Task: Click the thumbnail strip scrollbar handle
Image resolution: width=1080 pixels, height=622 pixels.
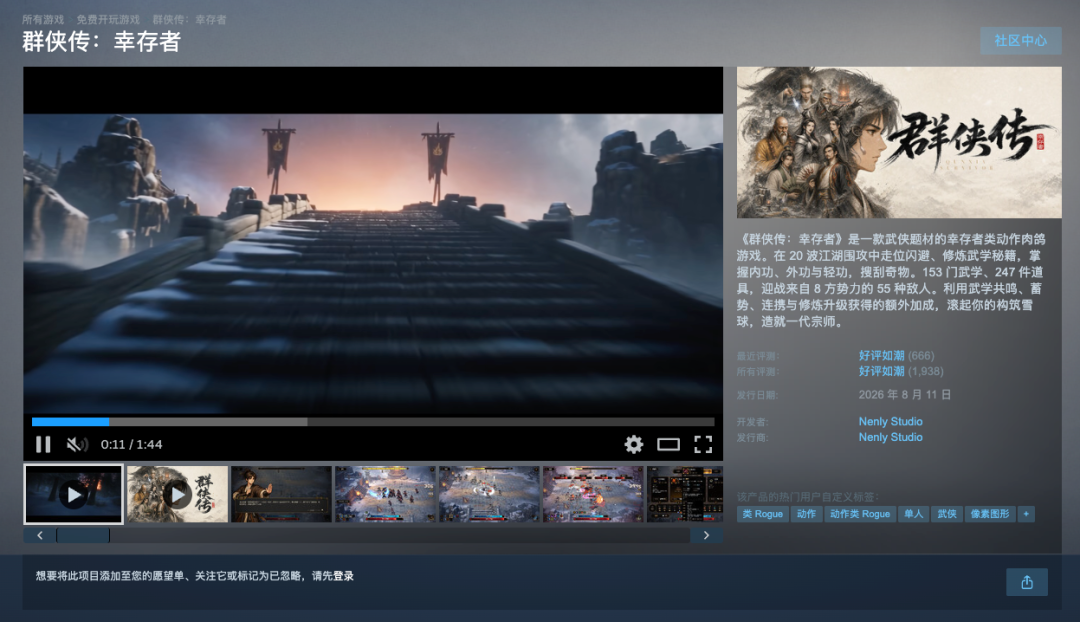Action: pyautogui.click(x=83, y=535)
